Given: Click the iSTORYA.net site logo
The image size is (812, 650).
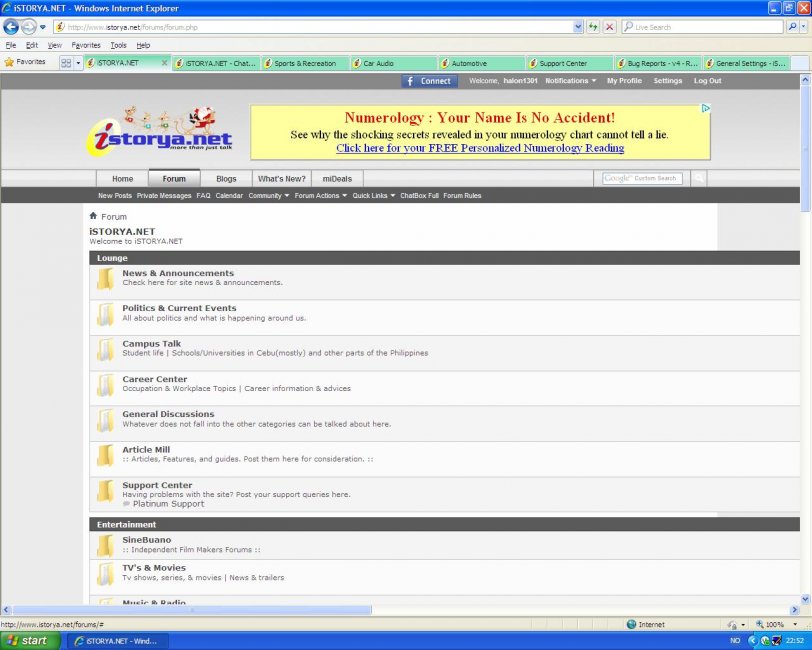Looking at the screenshot, I should [160, 132].
